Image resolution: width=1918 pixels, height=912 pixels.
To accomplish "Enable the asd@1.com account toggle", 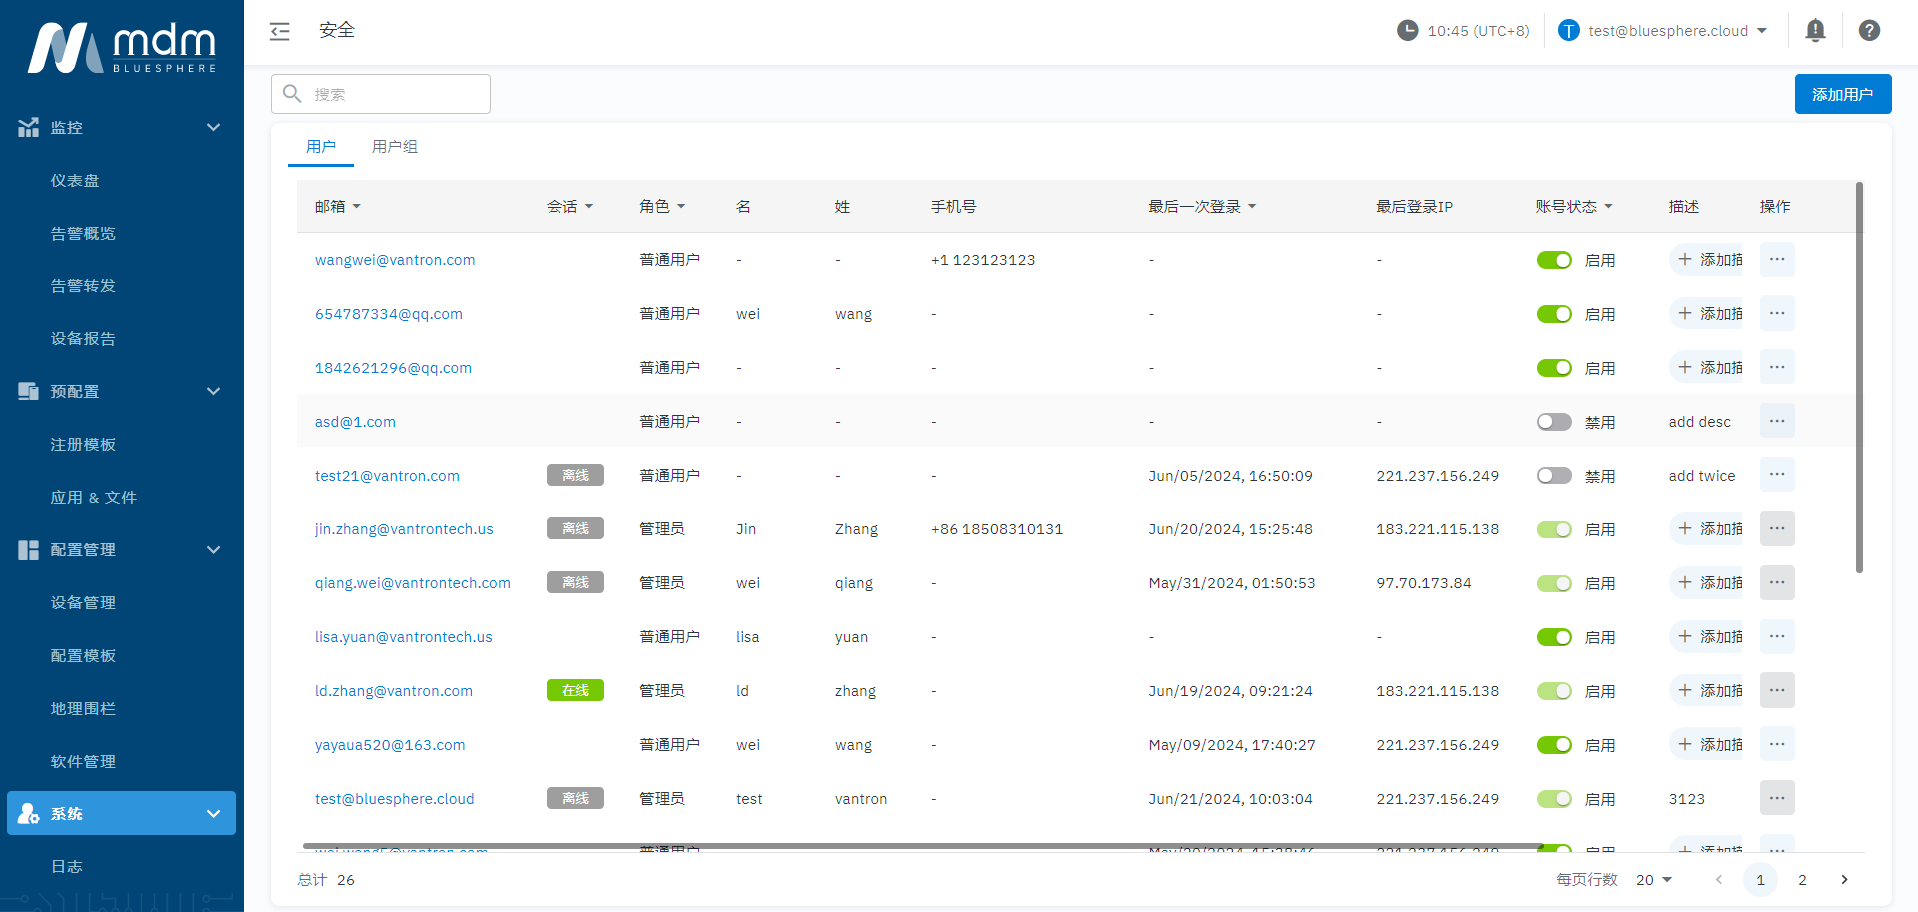I will [x=1554, y=422].
